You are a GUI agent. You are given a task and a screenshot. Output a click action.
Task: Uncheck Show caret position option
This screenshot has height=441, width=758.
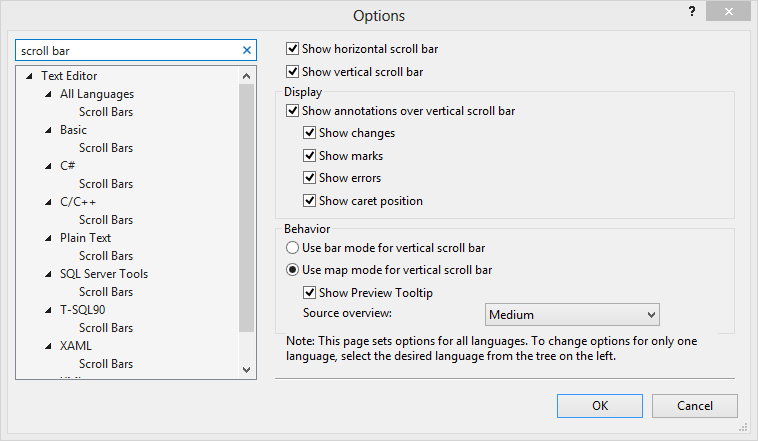point(310,201)
